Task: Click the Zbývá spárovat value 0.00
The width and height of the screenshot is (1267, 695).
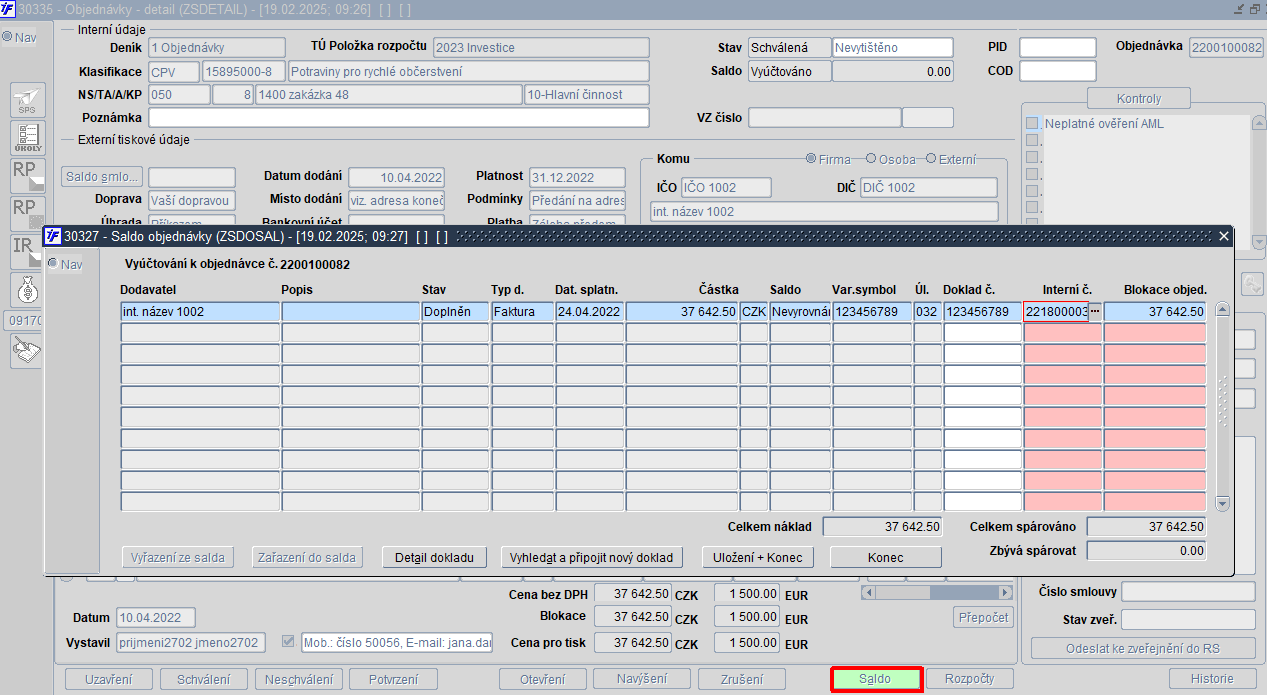Action: pos(1146,550)
